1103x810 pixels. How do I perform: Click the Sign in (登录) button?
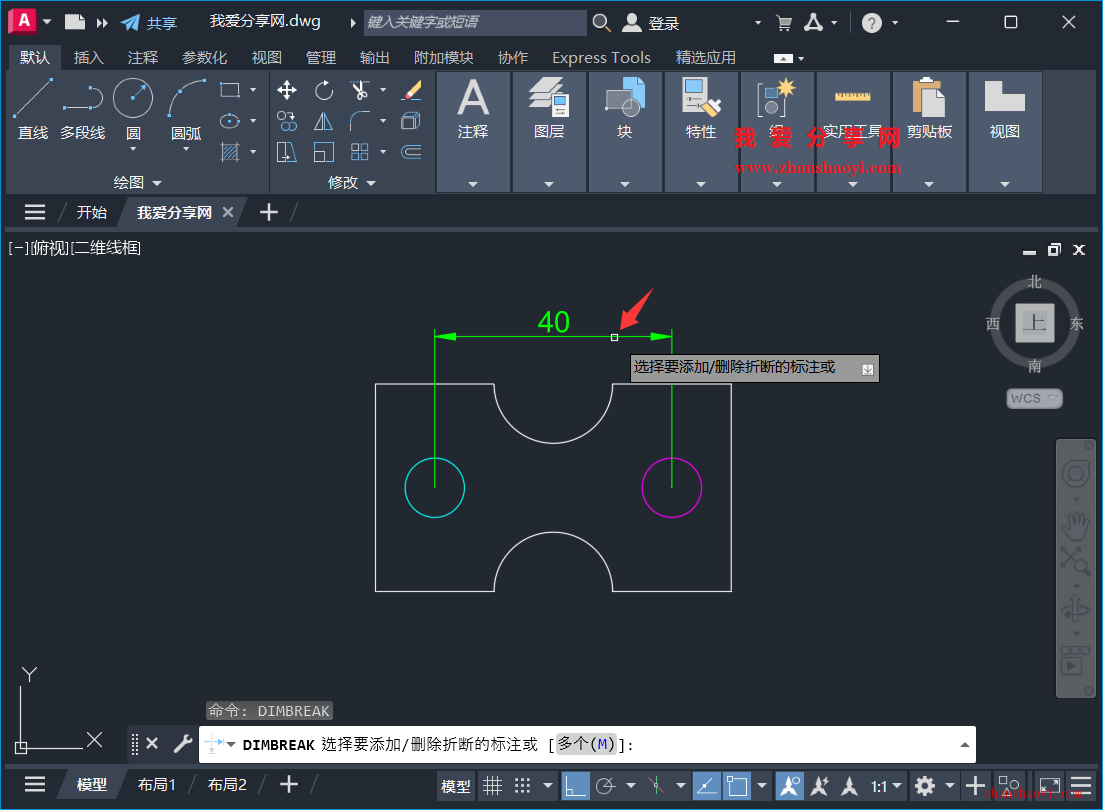point(651,23)
